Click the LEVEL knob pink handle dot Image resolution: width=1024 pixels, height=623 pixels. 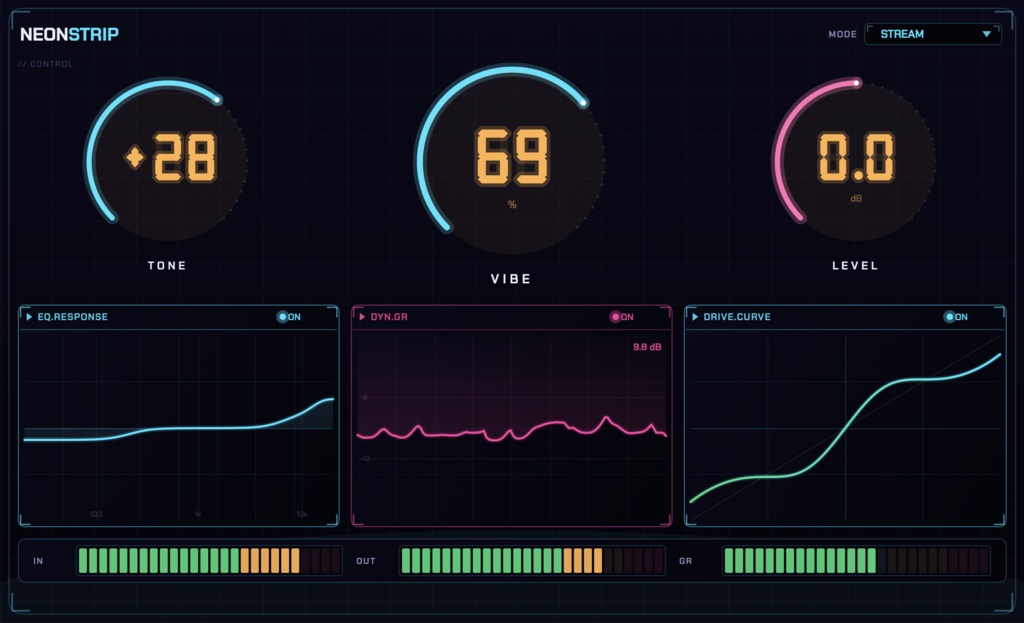tap(856, 83)
